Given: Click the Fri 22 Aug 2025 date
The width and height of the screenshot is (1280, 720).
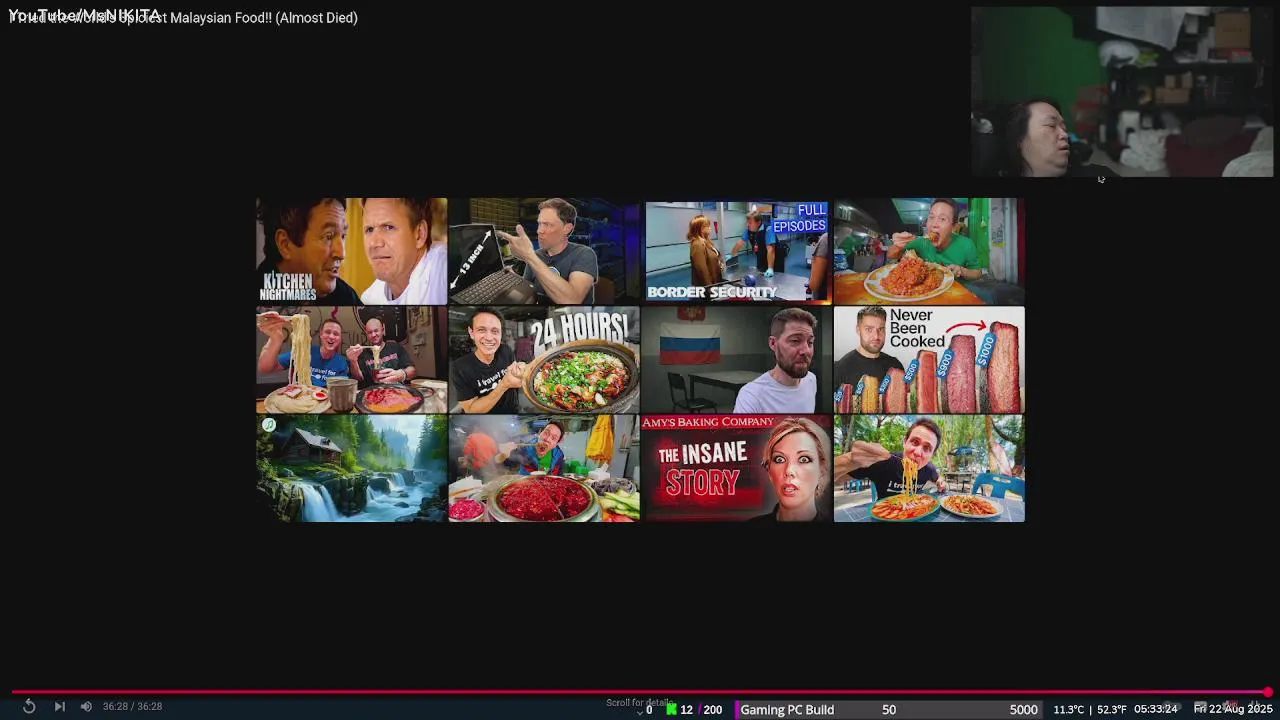Looking at the screenshot, I should [1233, 710].
